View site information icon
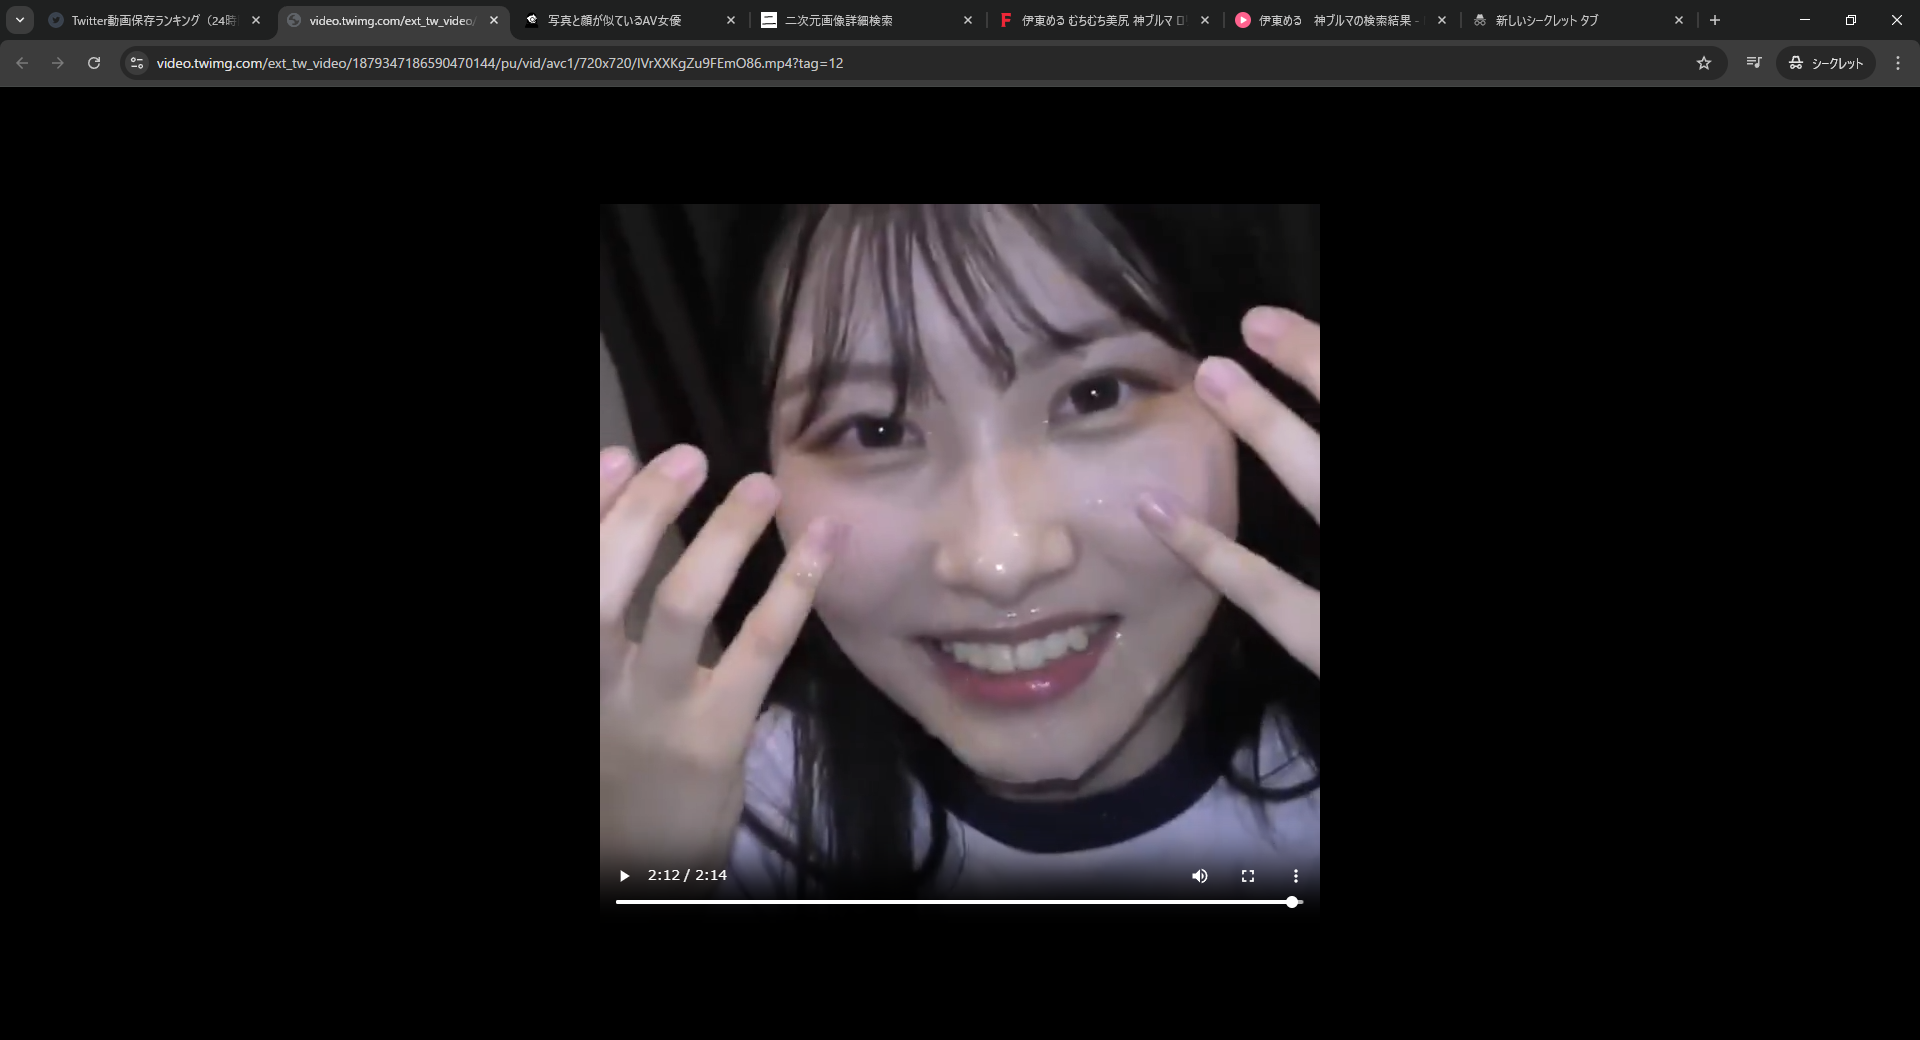This screenshot has height=1040, width=1920. 138,63
